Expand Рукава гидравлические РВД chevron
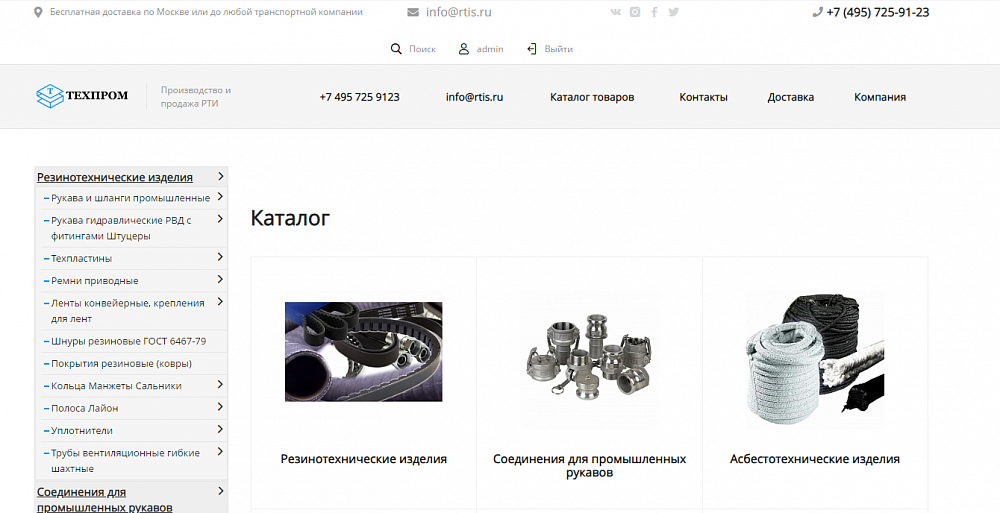Image resolution: width=1000 pixels, height=513 pixels. tap(220, 219)
